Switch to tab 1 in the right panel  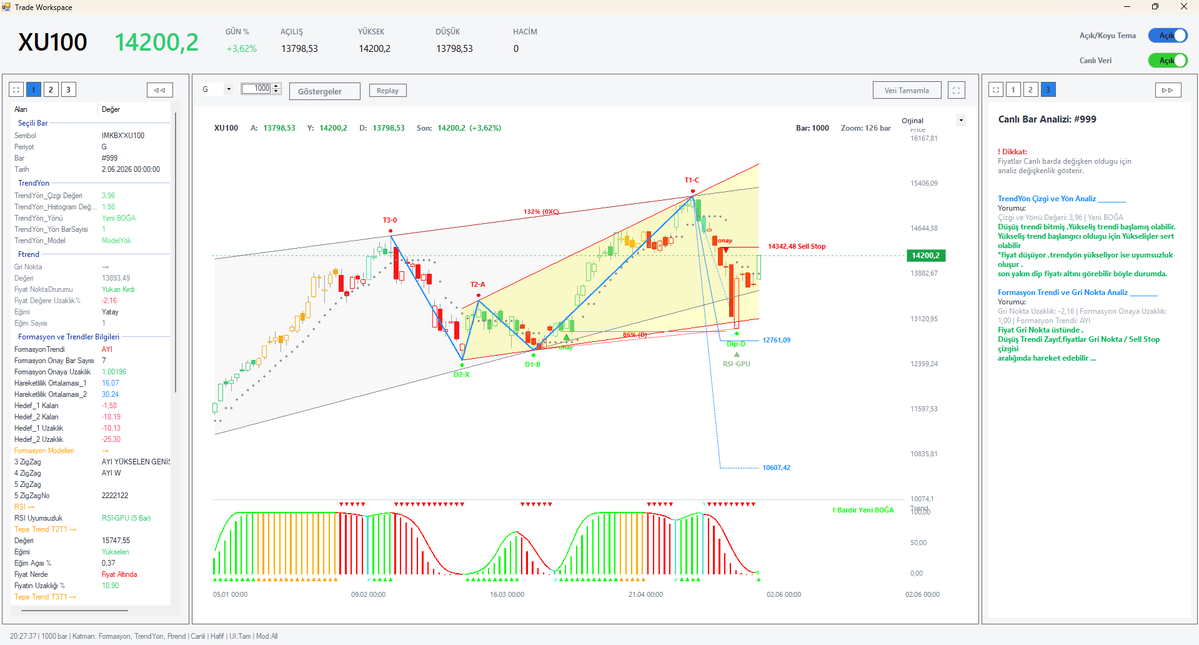[x=1013, y=89]
